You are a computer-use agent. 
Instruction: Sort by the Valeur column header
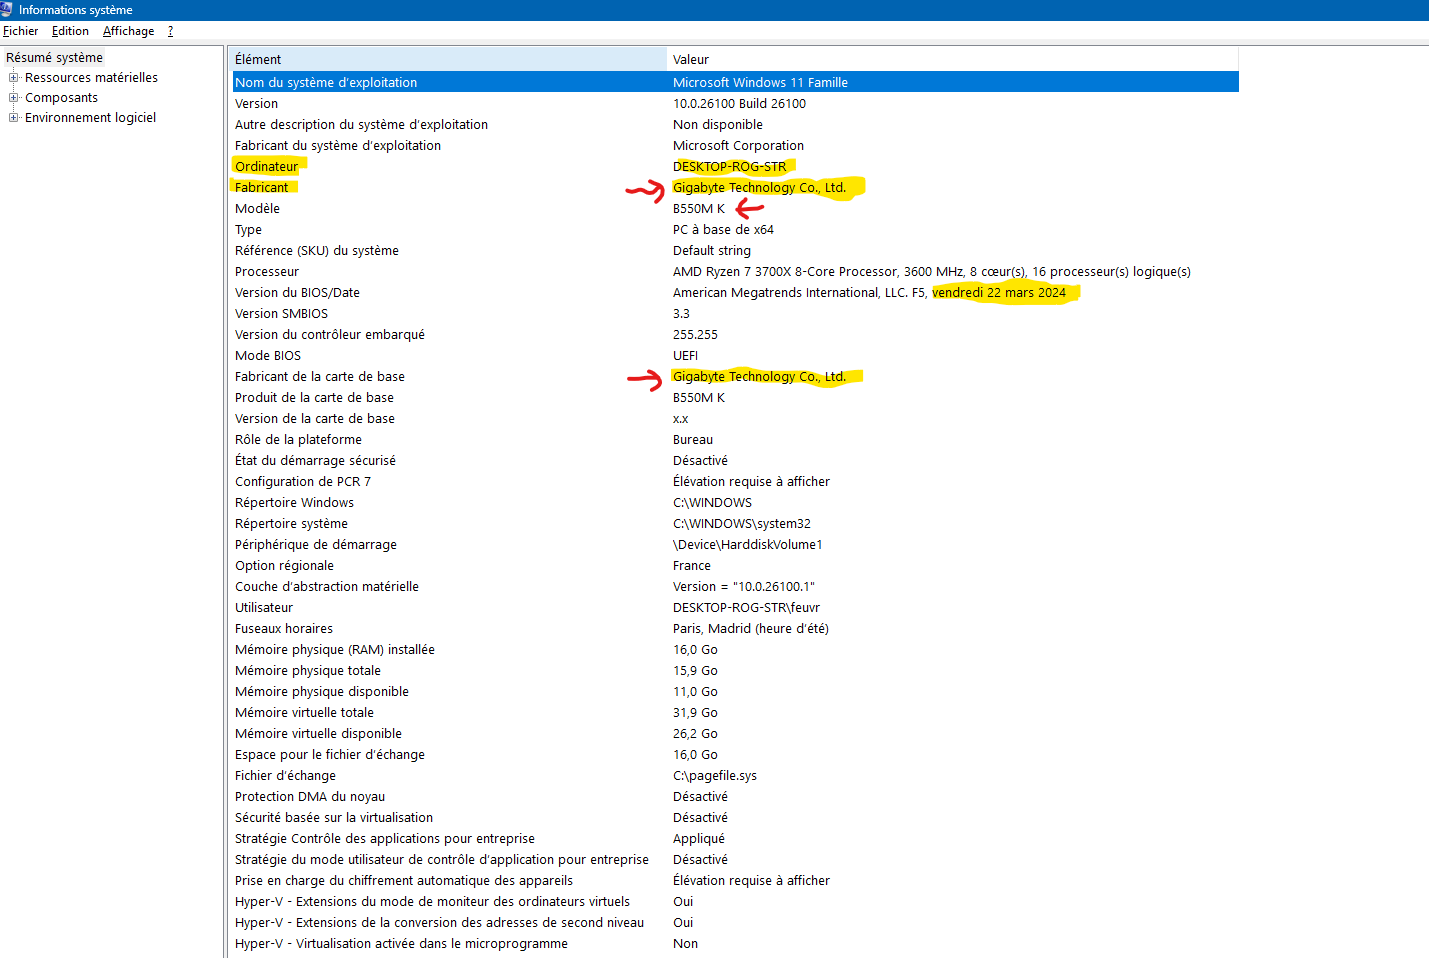tap(953, 59)
